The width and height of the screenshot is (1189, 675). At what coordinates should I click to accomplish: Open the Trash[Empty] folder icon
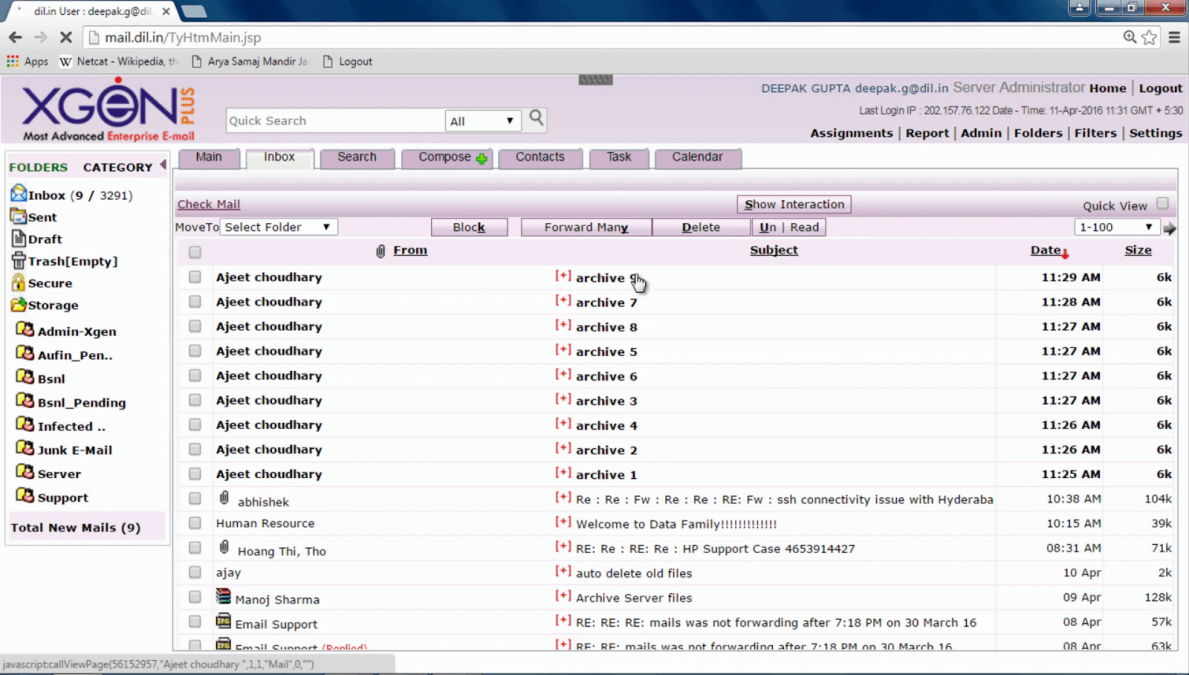pos(18,261)
